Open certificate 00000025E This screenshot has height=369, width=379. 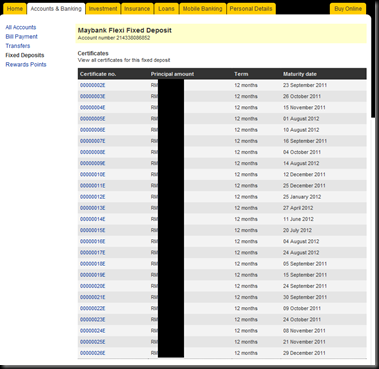[x=93, y=342]
